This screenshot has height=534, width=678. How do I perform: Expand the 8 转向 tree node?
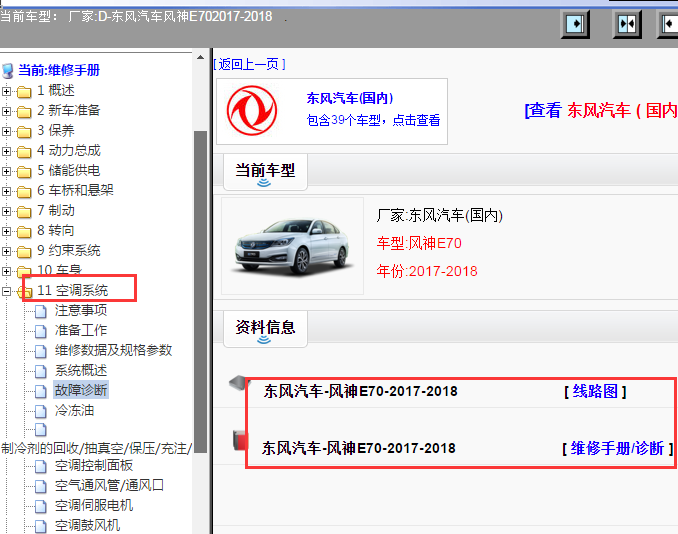tap(6, 231)
